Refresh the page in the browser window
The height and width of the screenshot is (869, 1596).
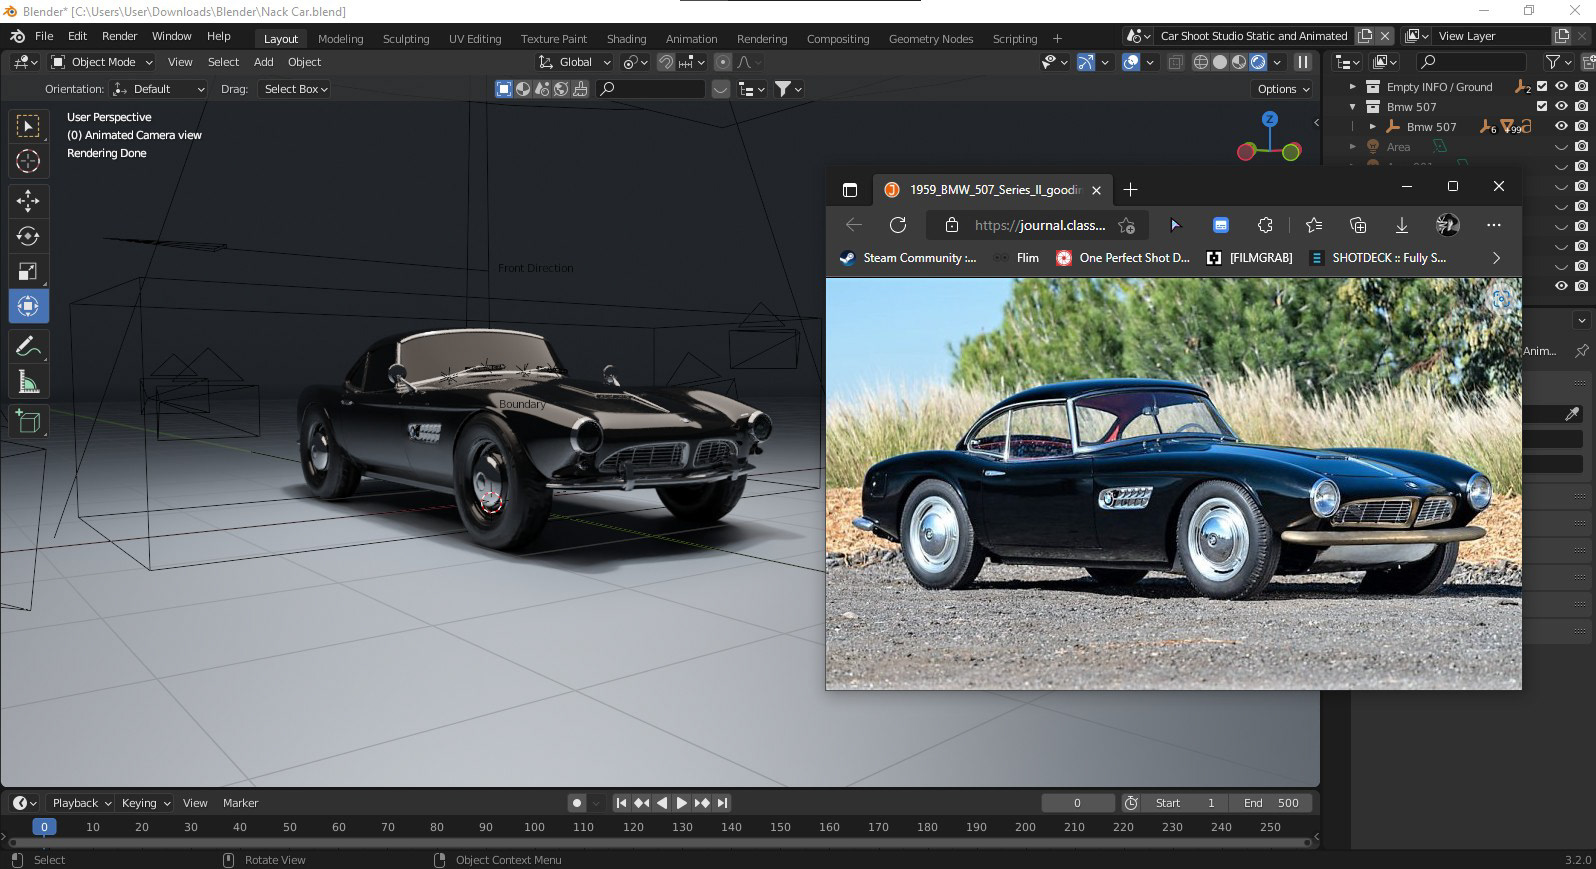[898, 225]
